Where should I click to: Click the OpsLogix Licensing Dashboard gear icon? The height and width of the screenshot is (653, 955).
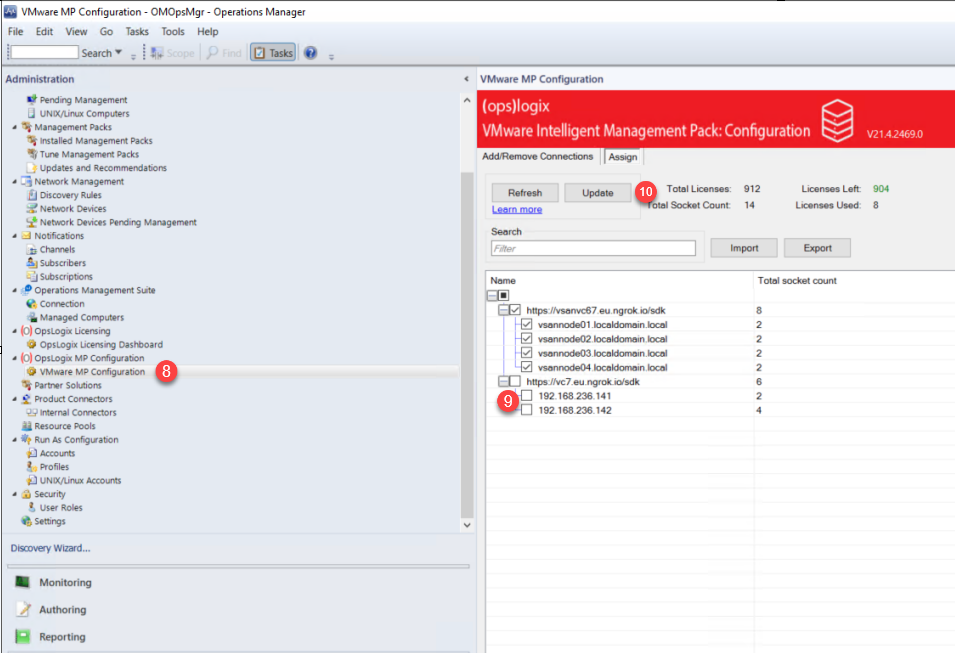pos(32,344)
